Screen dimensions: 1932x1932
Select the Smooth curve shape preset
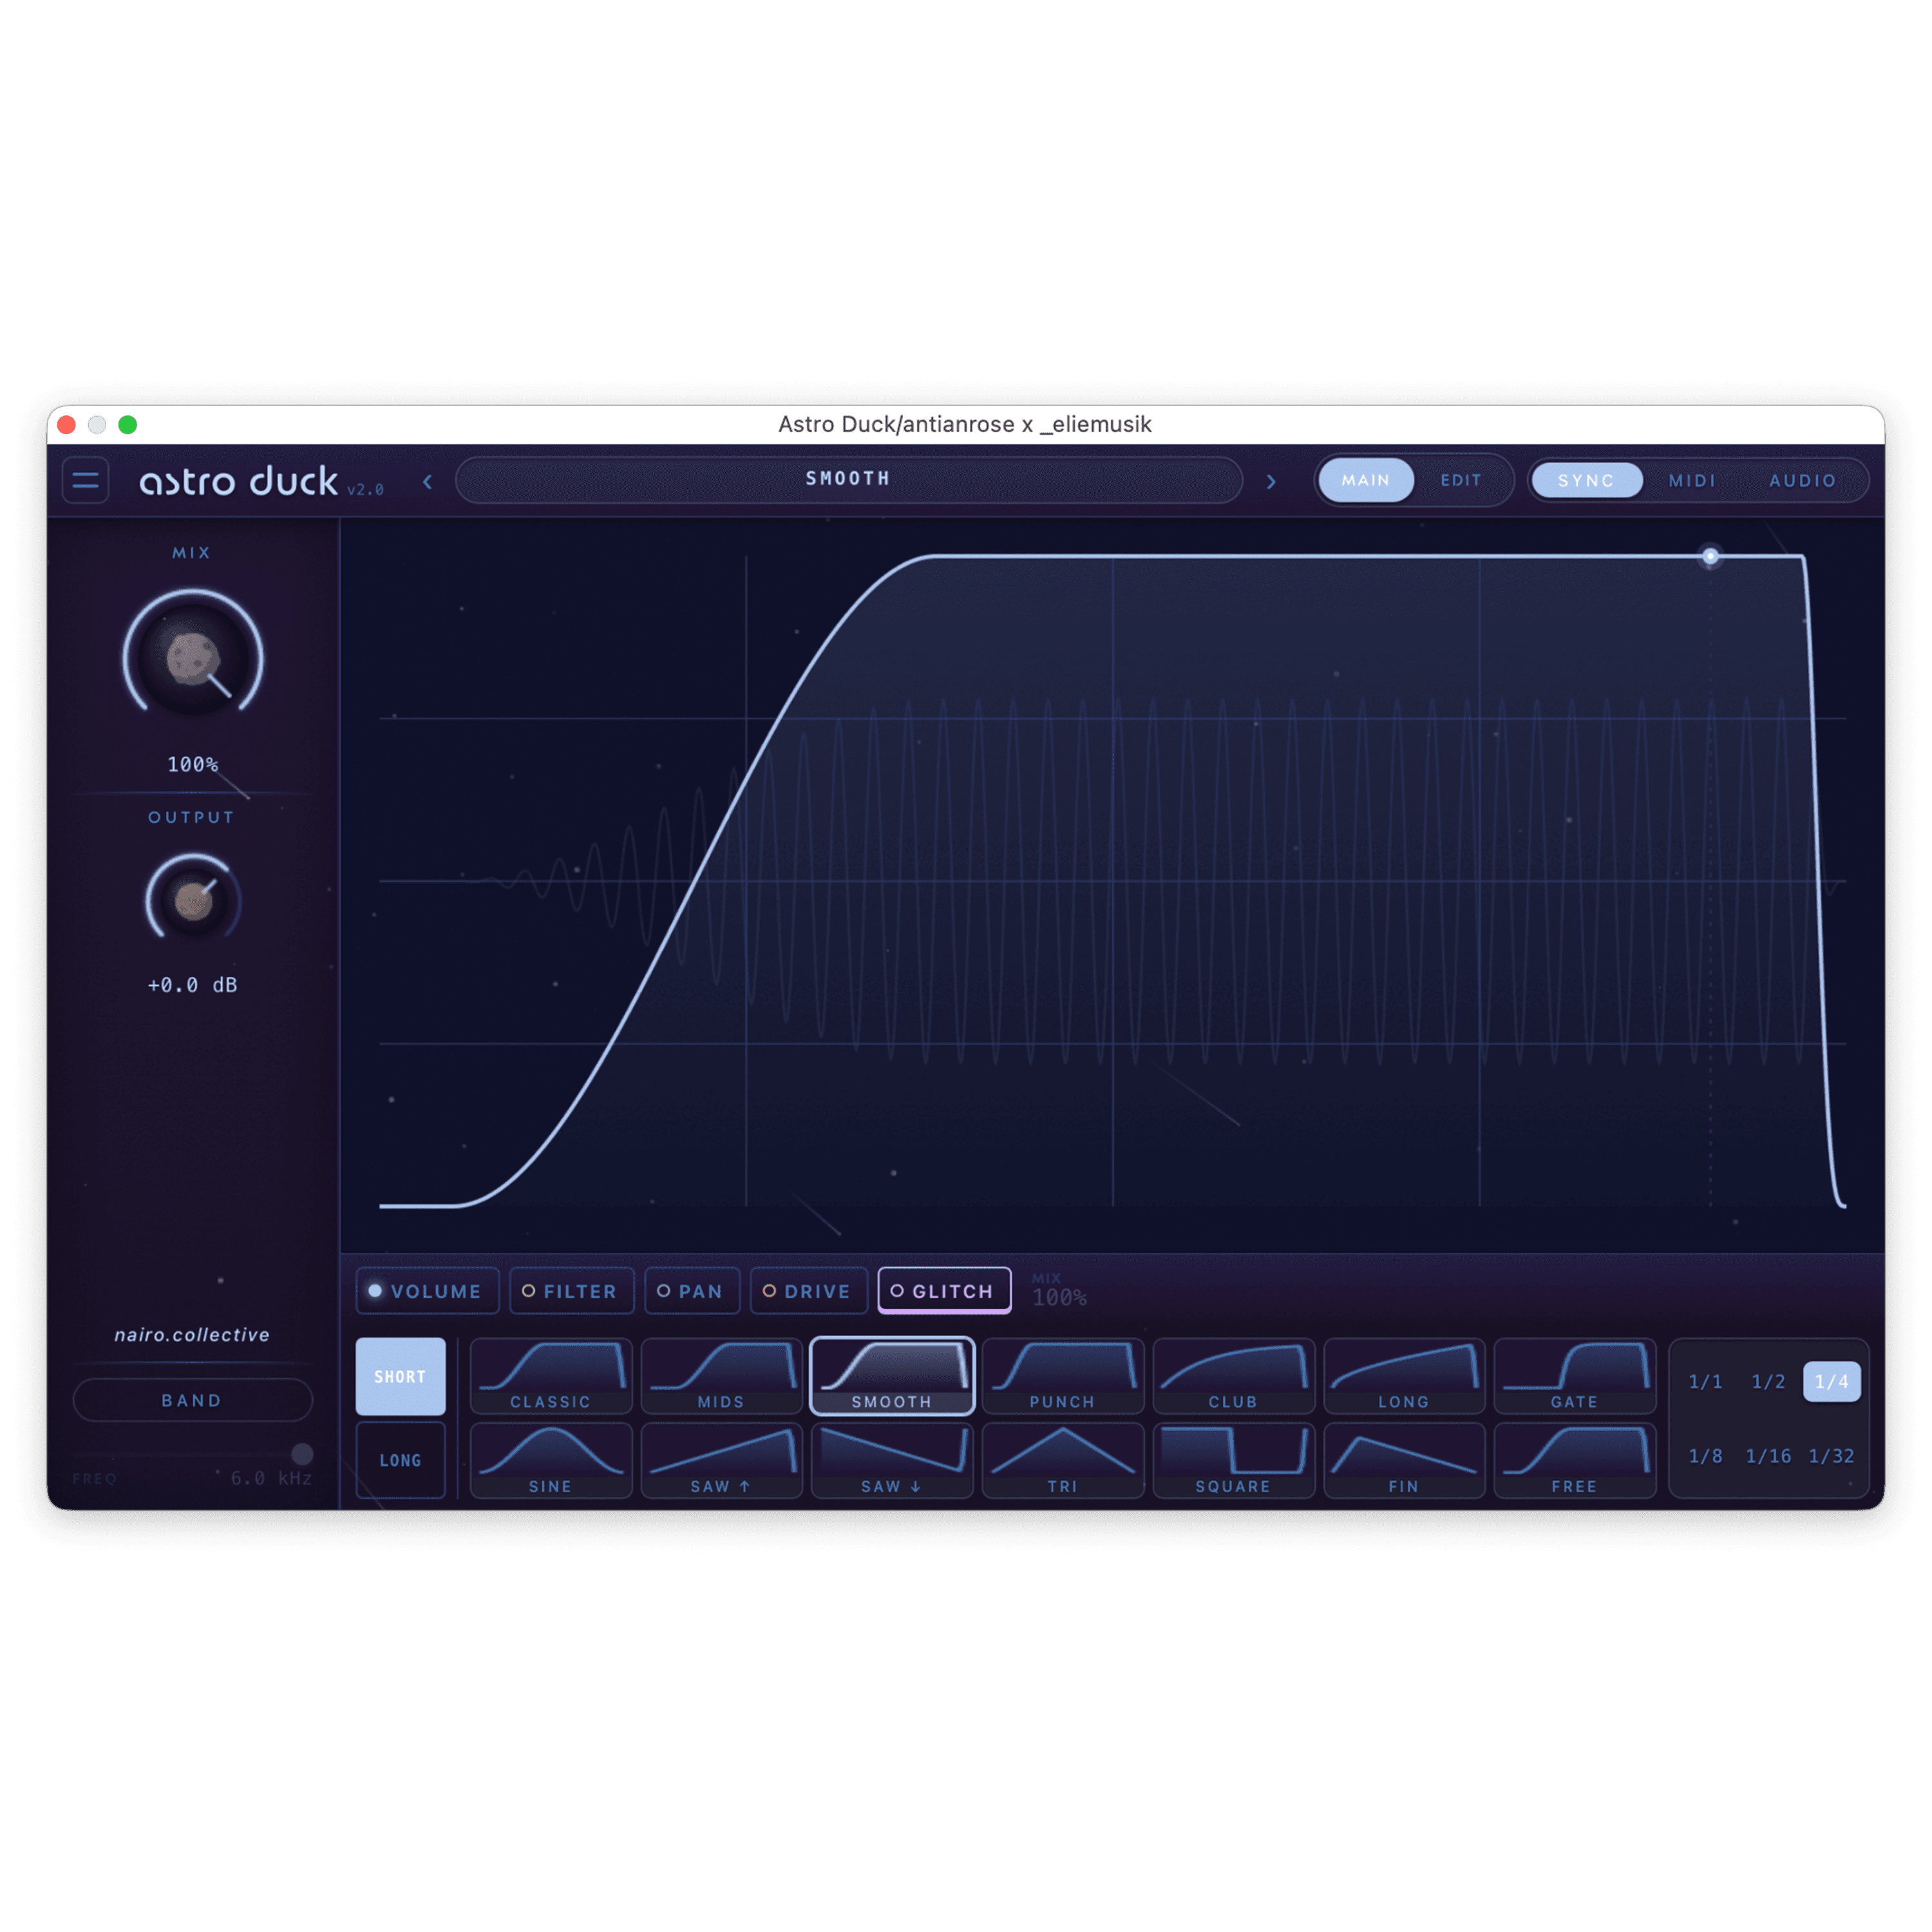click(x=892, y=1376)
